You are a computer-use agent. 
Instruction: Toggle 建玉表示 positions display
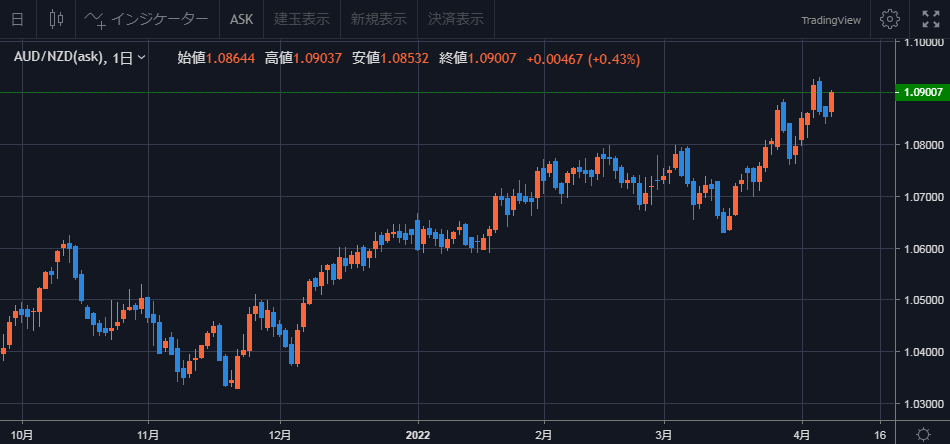[302, 19]
